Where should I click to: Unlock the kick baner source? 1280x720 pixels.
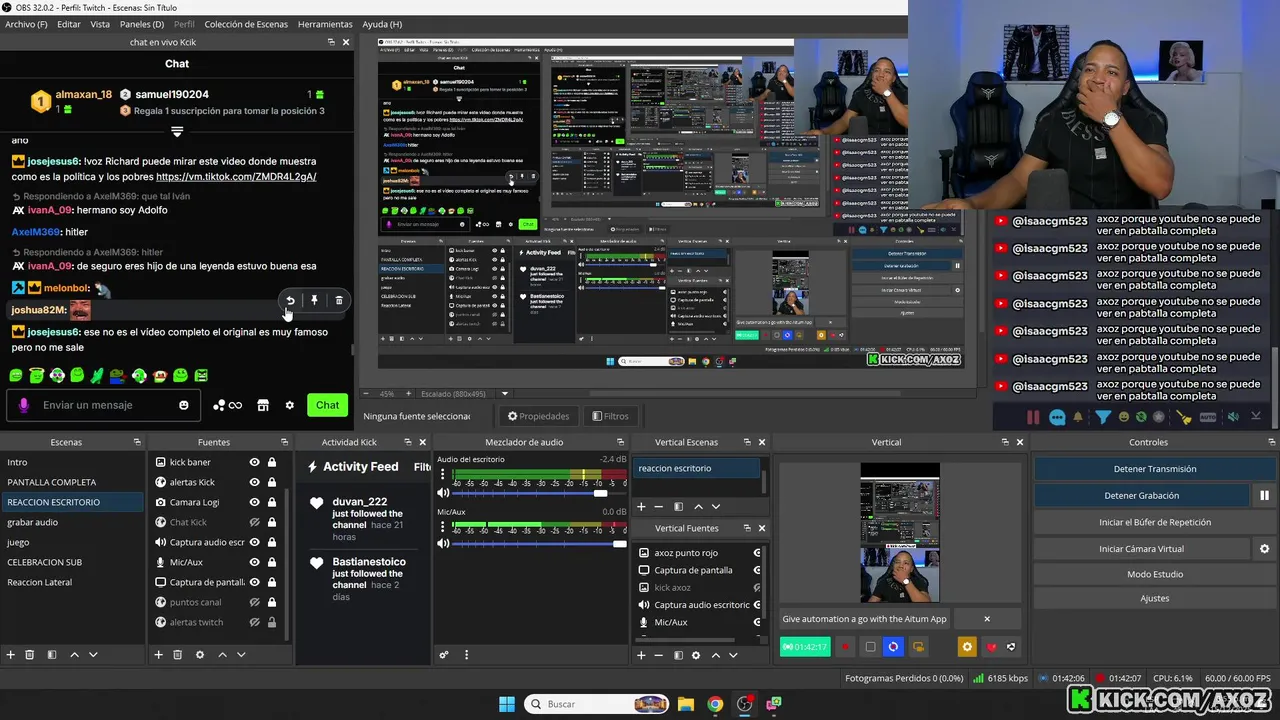[x=271, y=462]
